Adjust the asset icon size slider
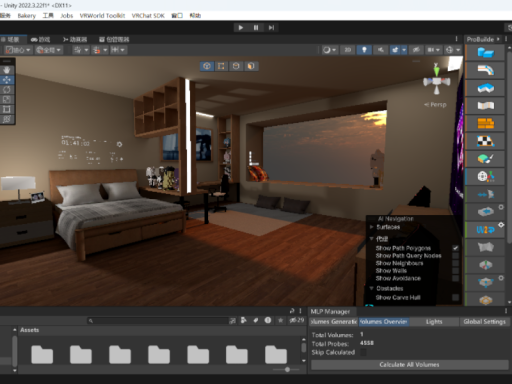Screen dimensions: 512x384 287,369
